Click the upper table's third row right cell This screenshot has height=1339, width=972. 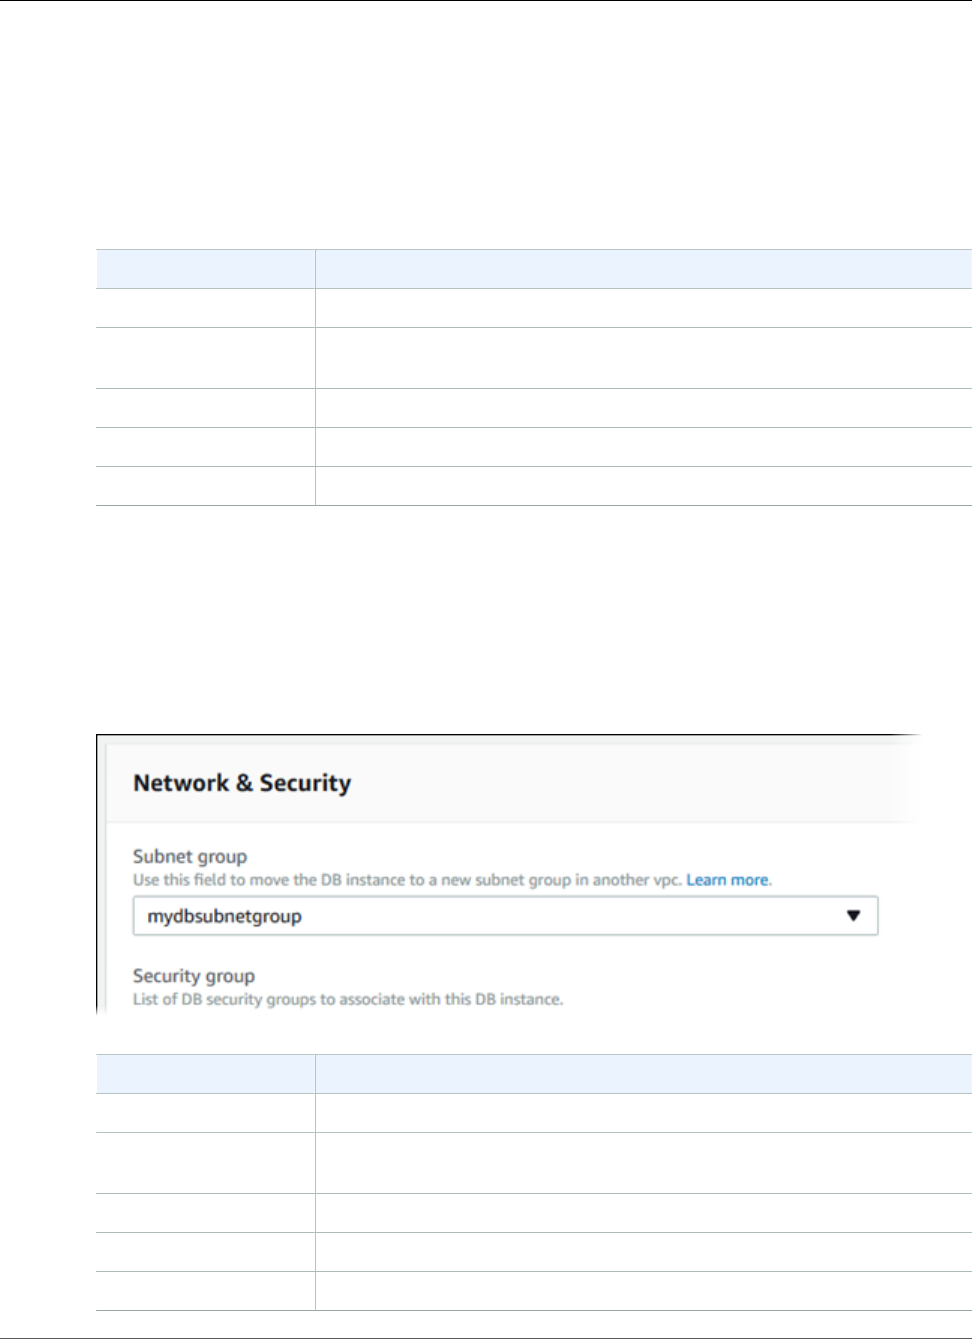(x=643, y=408)
